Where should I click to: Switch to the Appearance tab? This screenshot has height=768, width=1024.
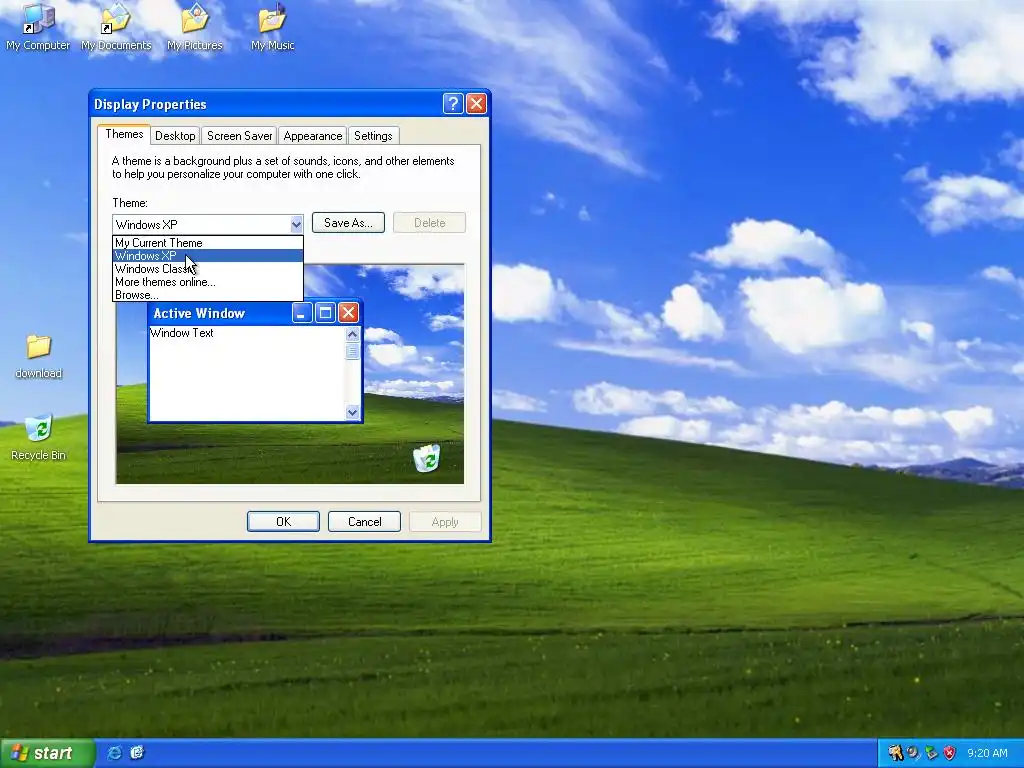pyautogui.click(x=312, y=136)
